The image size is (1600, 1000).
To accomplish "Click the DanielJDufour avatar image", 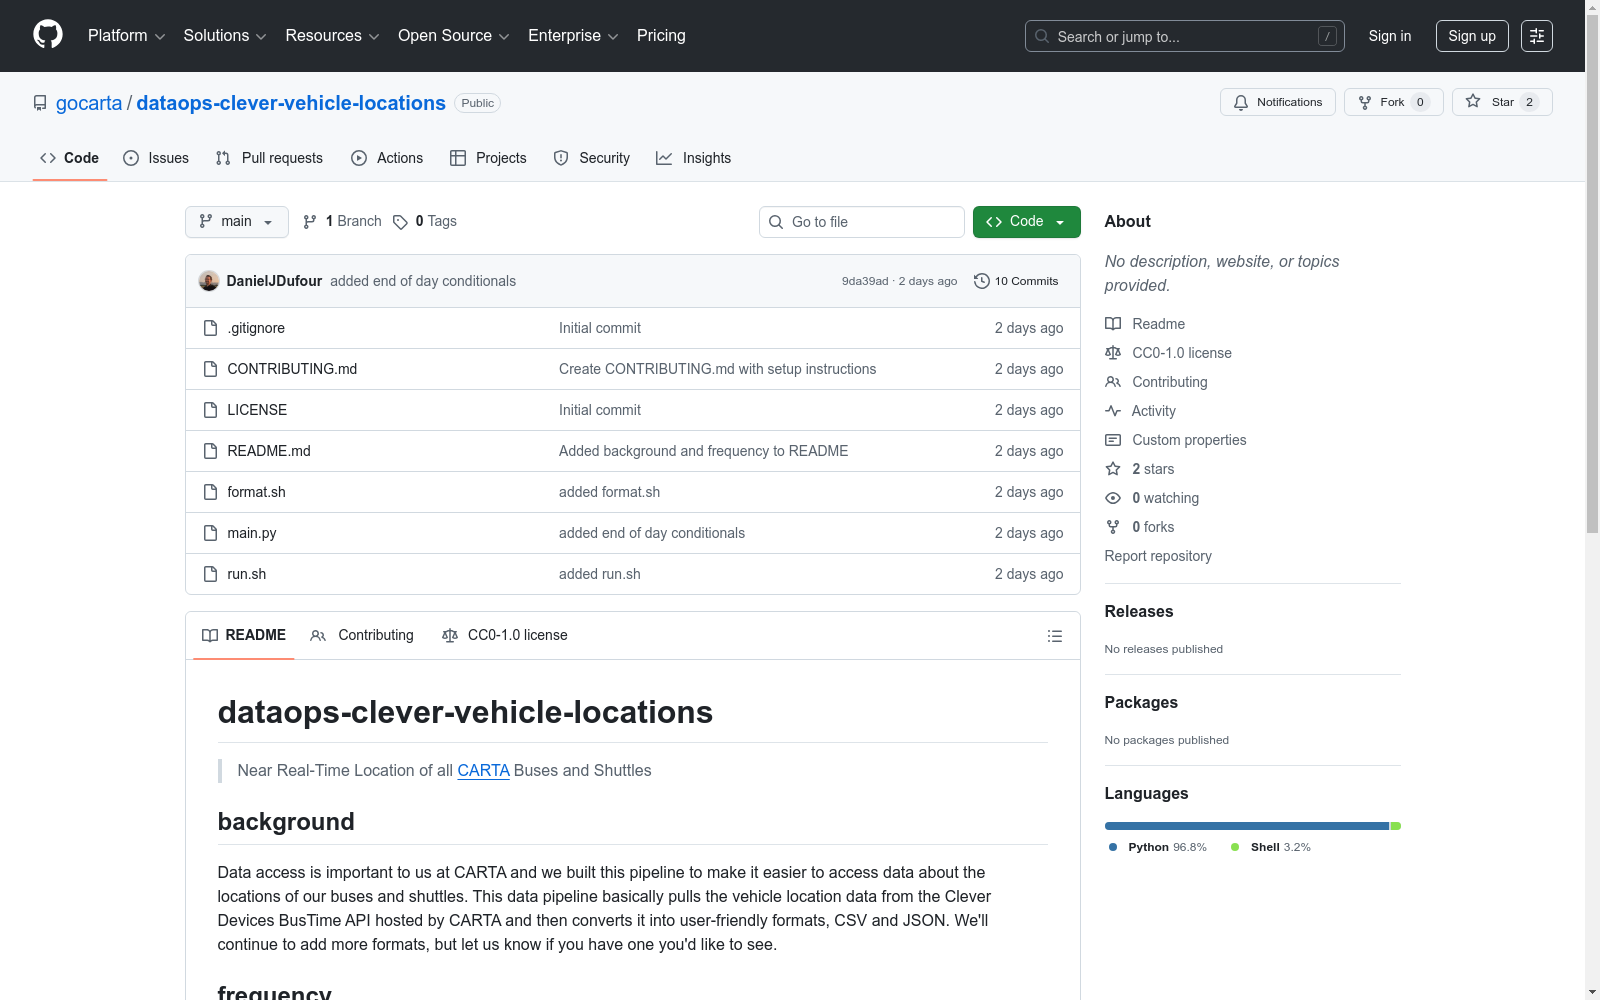I will pos(209,281).
